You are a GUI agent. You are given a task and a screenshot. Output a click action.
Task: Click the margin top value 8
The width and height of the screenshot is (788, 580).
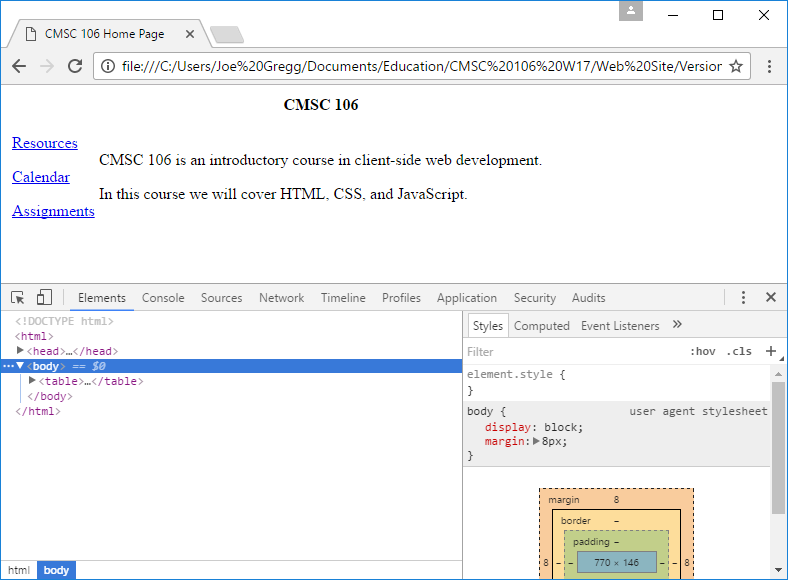(616, 500)
